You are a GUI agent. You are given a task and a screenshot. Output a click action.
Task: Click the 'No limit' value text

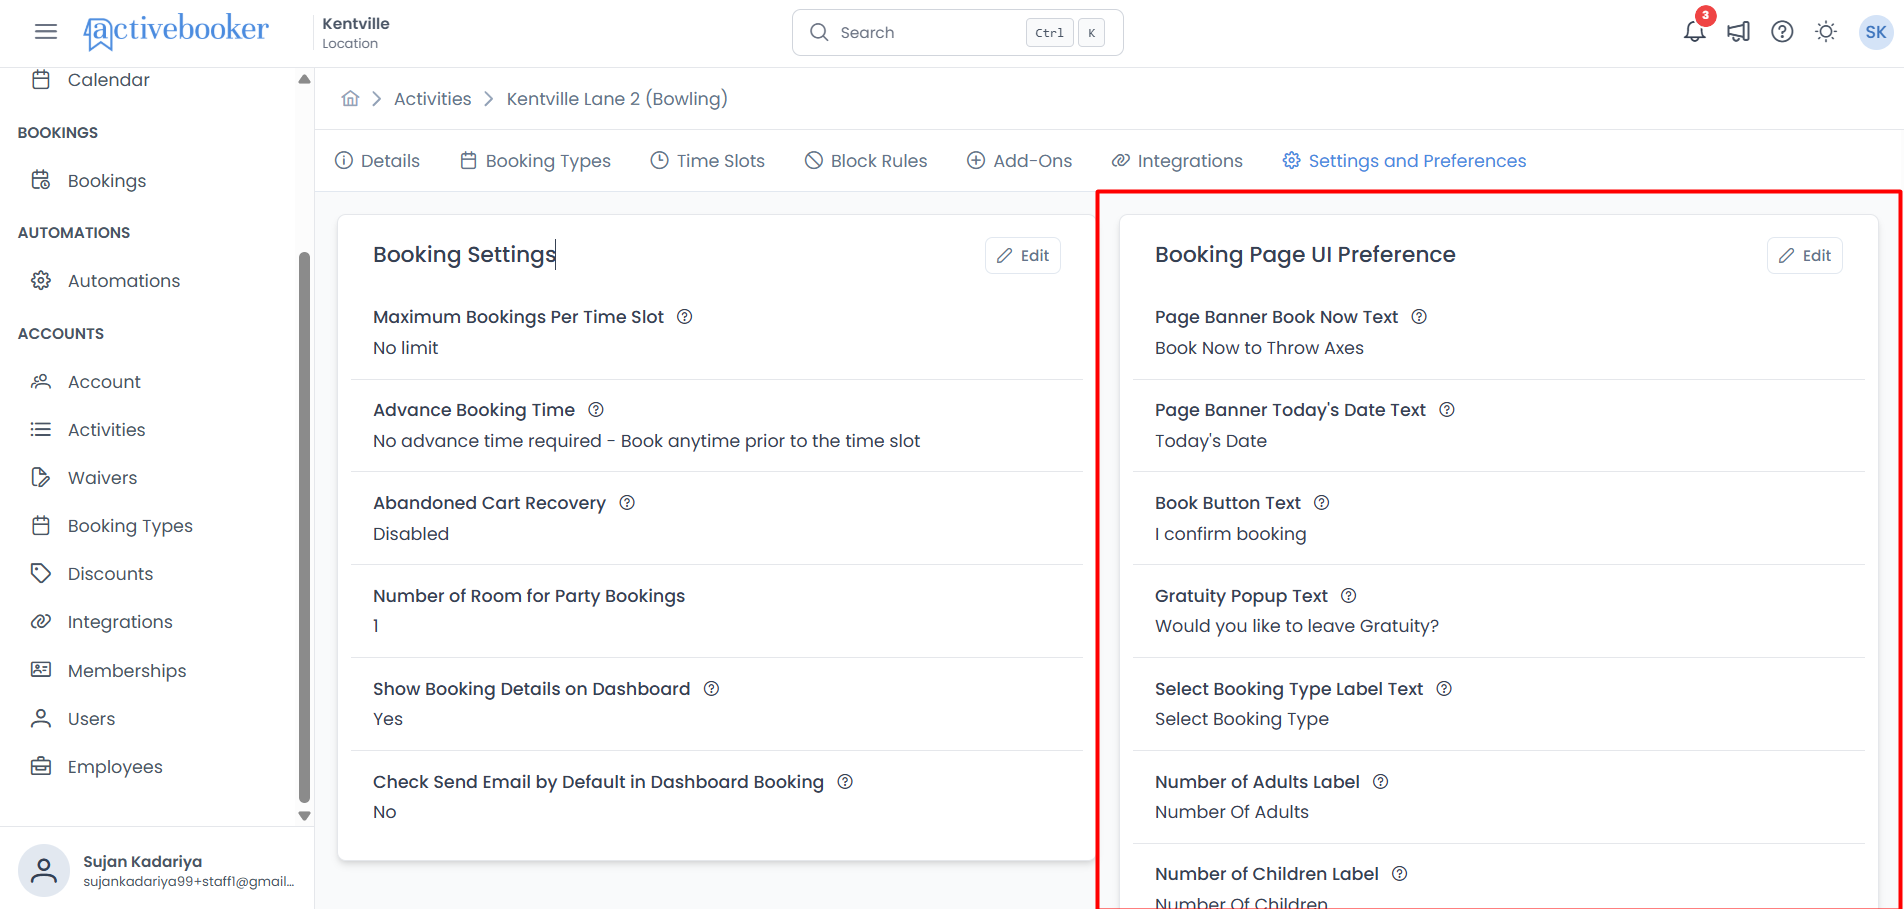click(x=405, y=348)
